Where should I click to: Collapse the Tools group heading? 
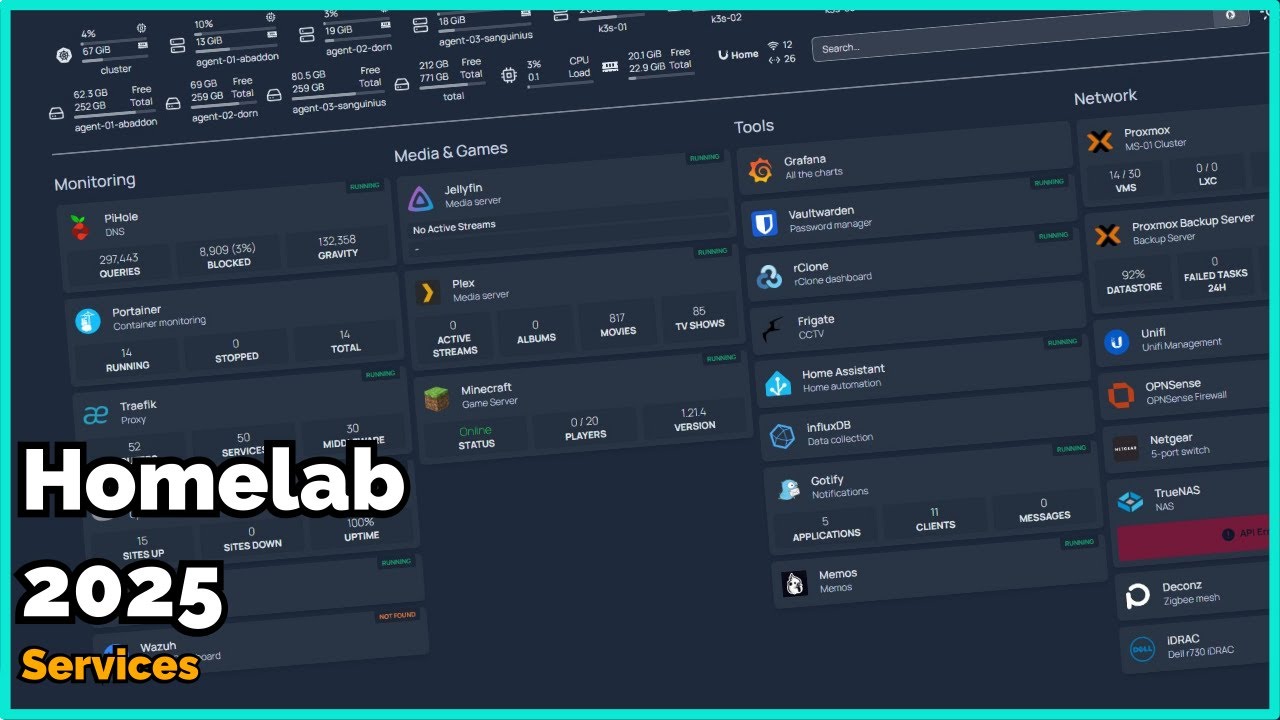[754, 127]
